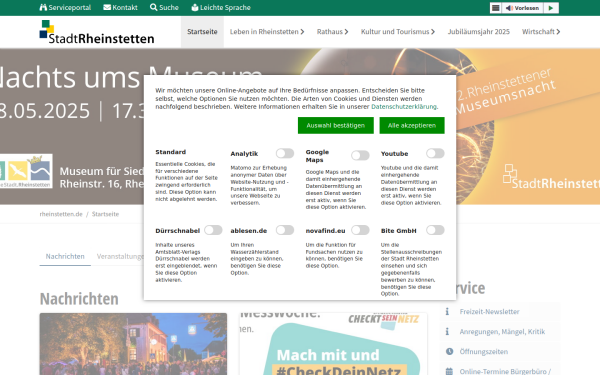Enable the Google Maps cookie toggle
This screenshot has width=600, height=375.
click(360, 155)
